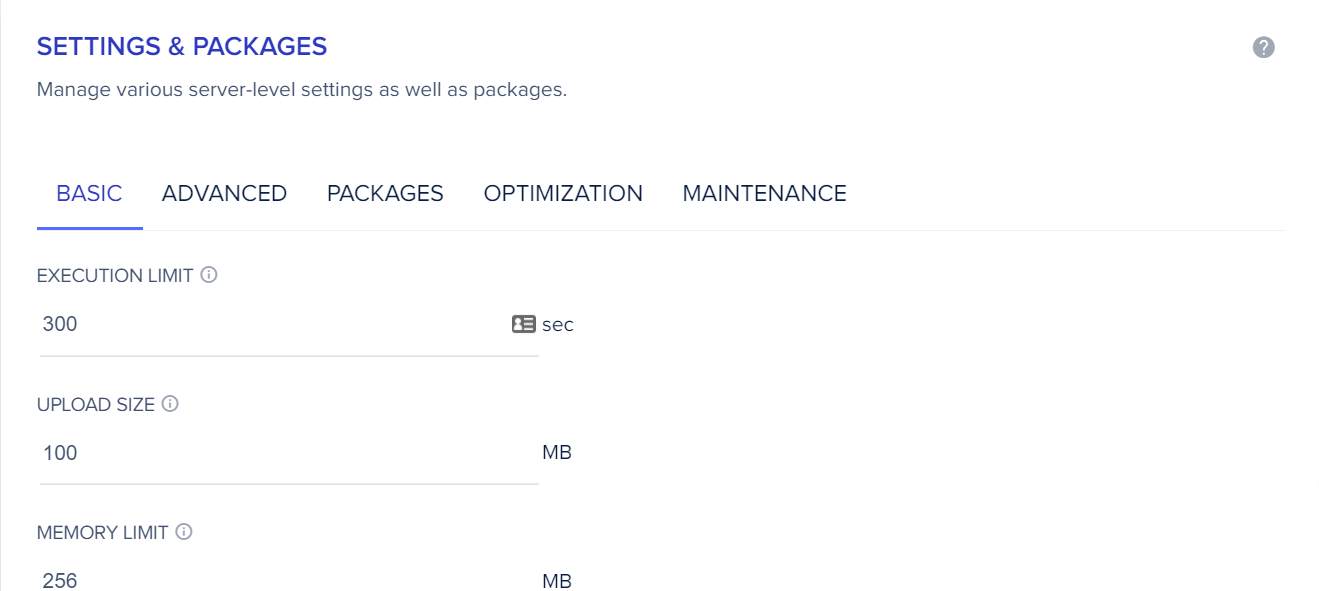Open the Maintenance tab
Viewport: 1319px width, 591px height.
point(764,194)
